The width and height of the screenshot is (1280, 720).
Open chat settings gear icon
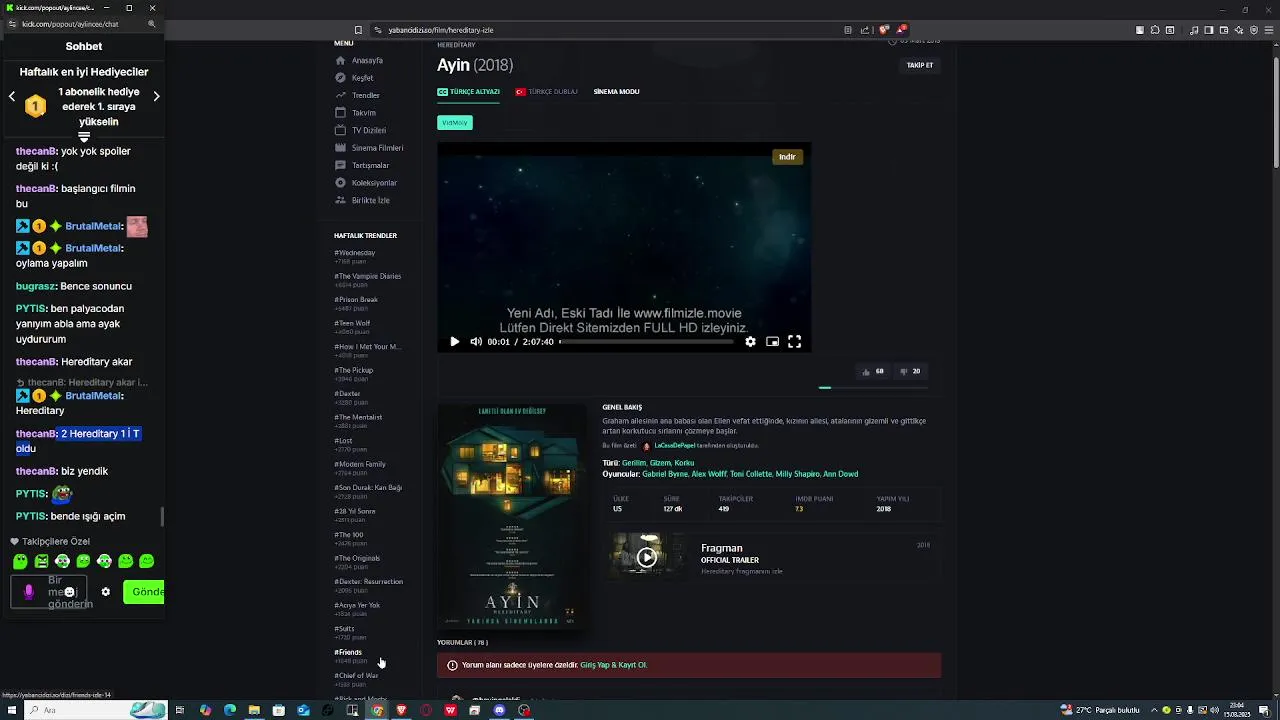click(105, 592)
